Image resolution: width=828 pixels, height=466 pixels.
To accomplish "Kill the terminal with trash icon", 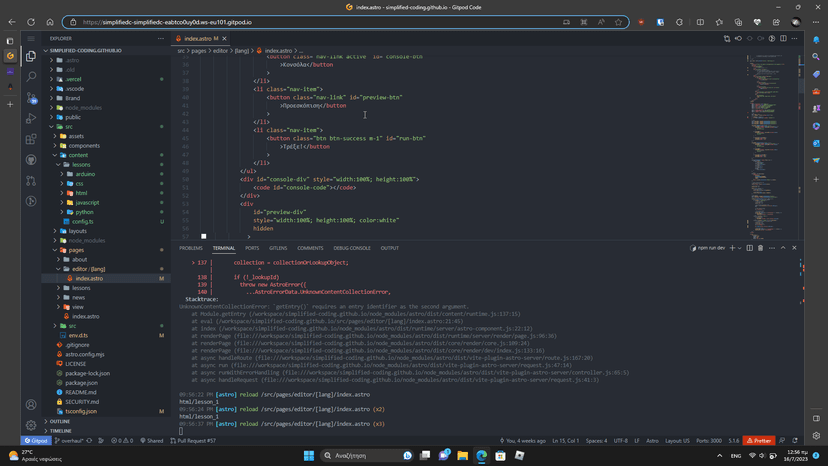I will (x=760, y=248).
